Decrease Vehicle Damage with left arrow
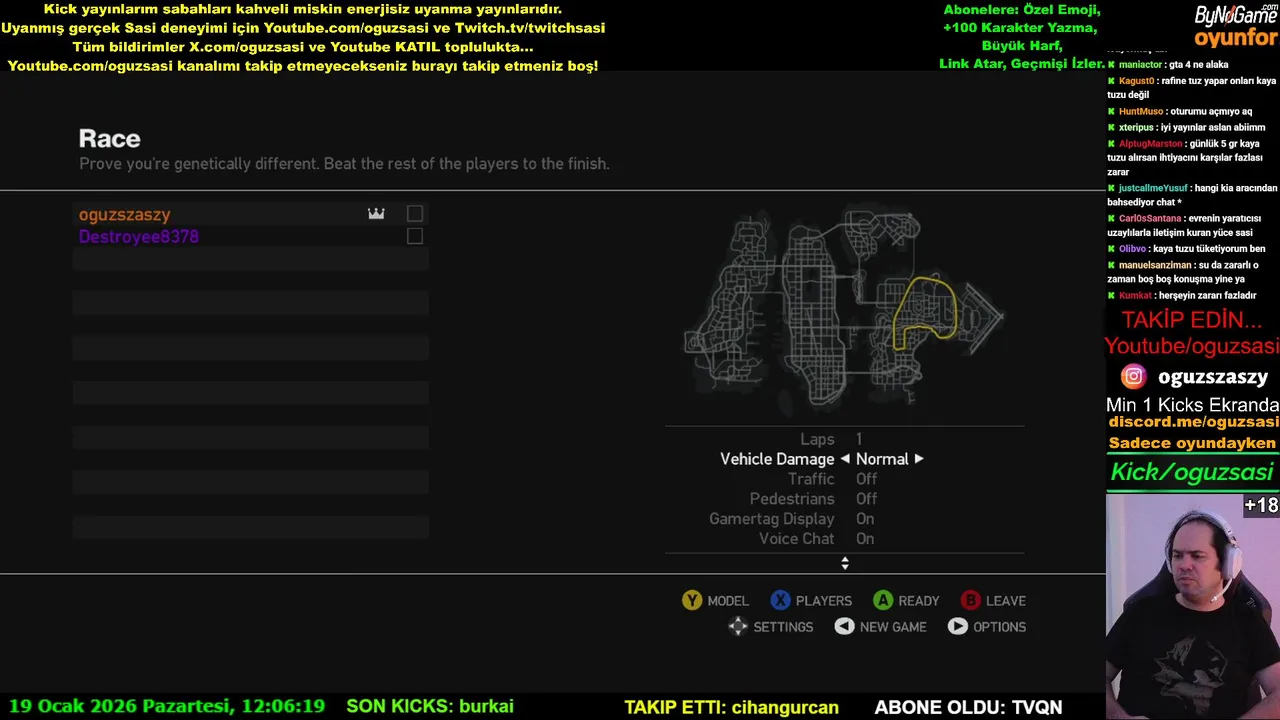1280x720 pixels. 845,459
